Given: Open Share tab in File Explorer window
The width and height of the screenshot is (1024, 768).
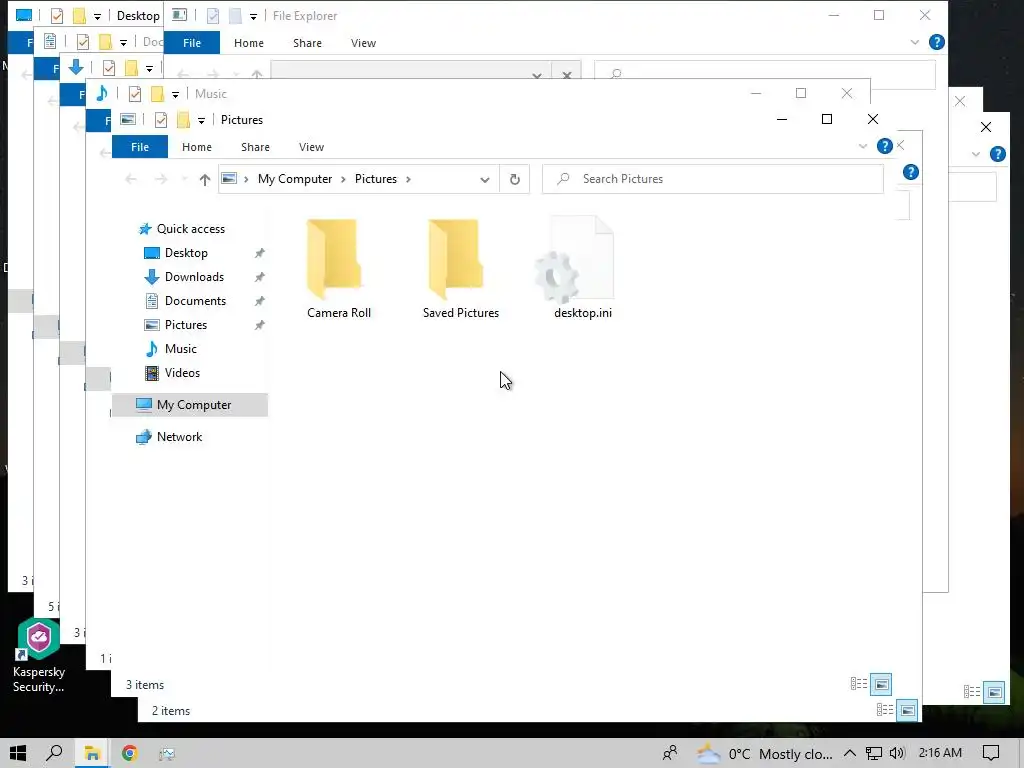Looking at the screenshot, I should 307,43.
